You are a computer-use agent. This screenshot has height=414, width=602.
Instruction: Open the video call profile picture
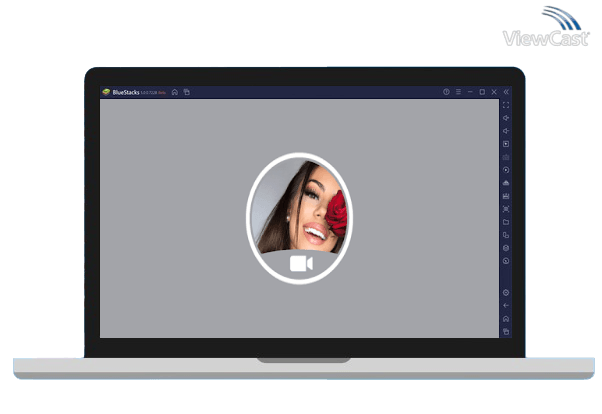click(299, 218)
